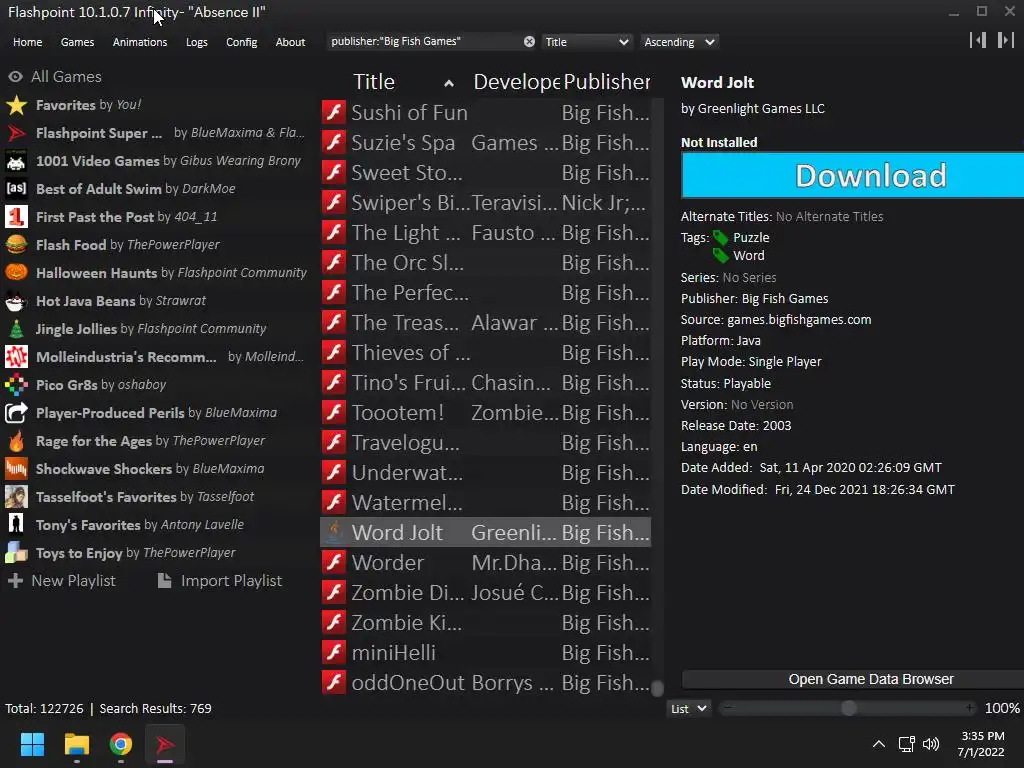Click the Toys to Enjoy blocks icon
This screenshot has height=768, width=1024.
16,552
